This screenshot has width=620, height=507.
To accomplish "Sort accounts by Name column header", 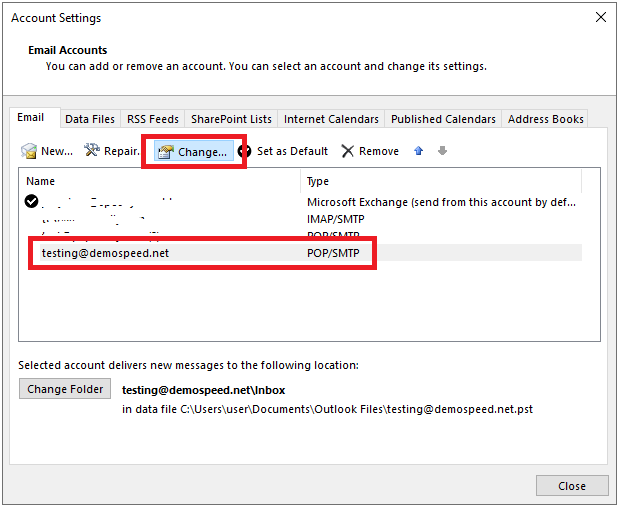I will click(160, 181).
